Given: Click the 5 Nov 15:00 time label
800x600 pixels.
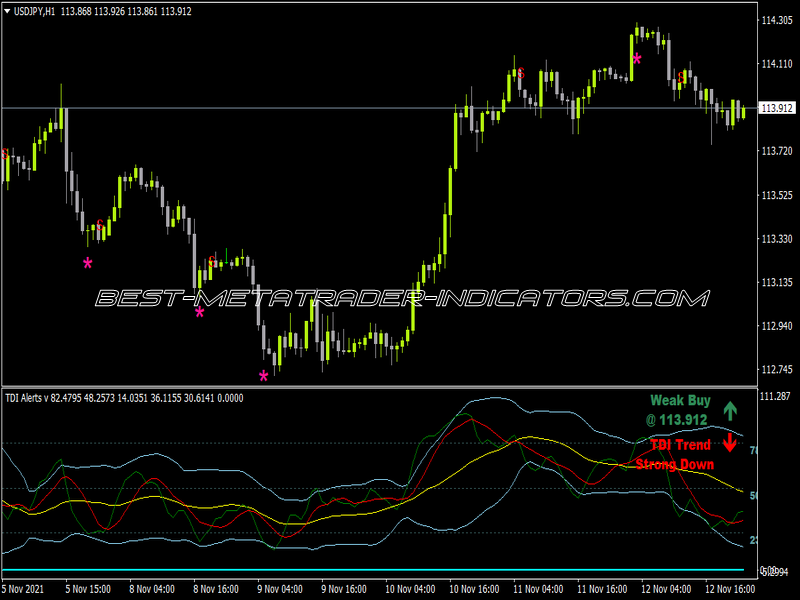Looking at the screenshot, I should pos(88,589).
